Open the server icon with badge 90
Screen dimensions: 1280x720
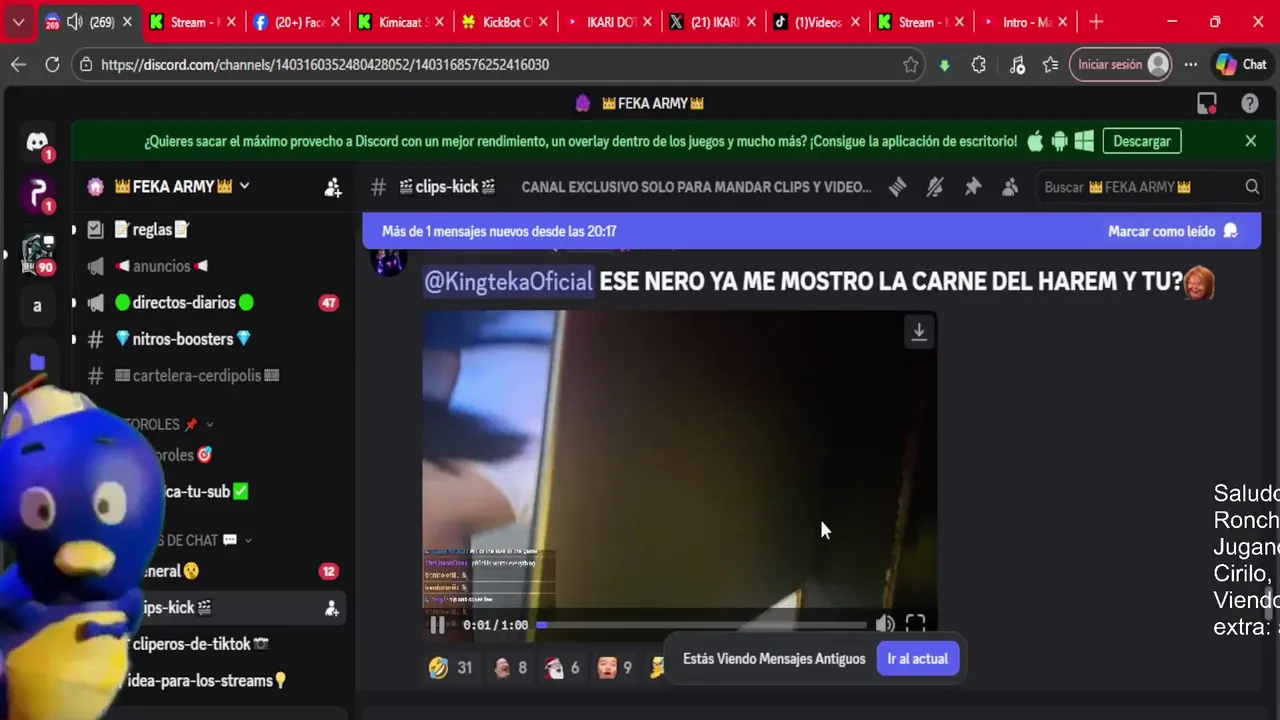point(37,252)
